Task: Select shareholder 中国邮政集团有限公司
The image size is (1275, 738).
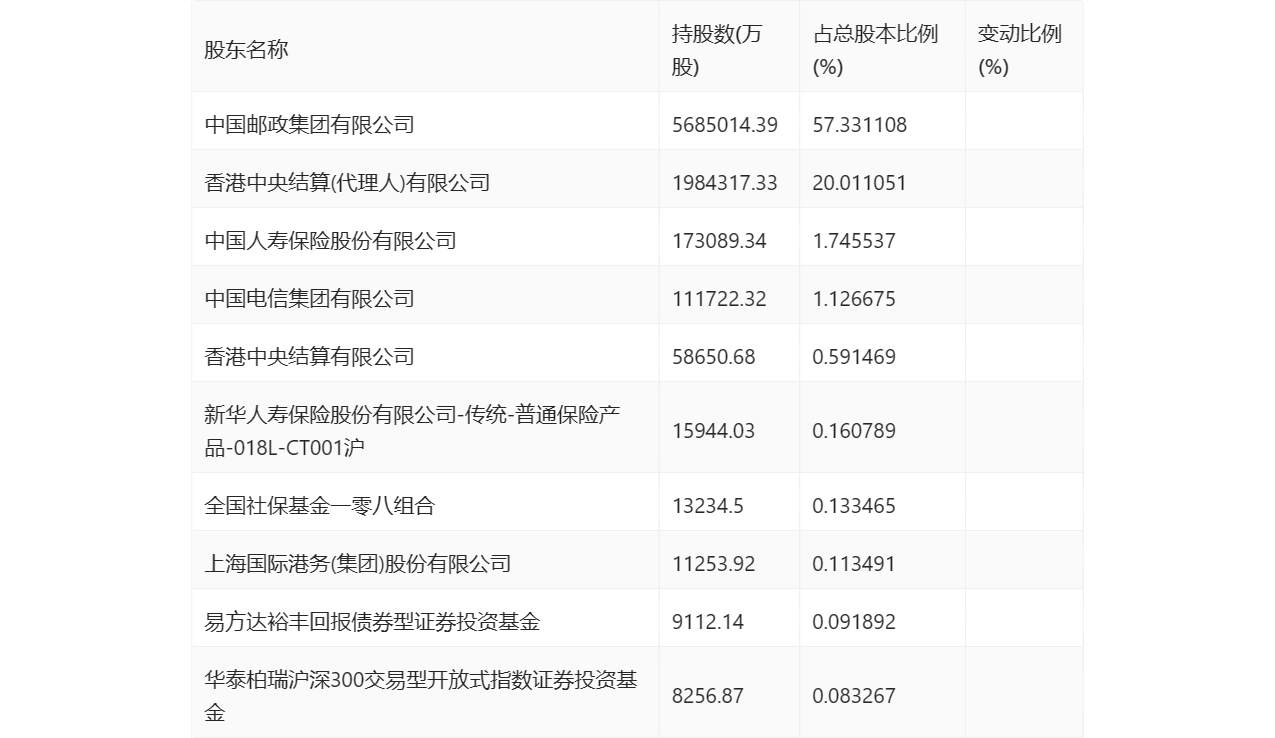Action: [309, 125]
